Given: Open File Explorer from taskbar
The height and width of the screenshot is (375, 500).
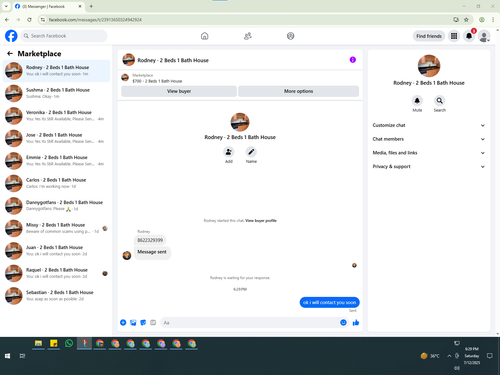Looking at the screenshot, I should pos(38,343).
